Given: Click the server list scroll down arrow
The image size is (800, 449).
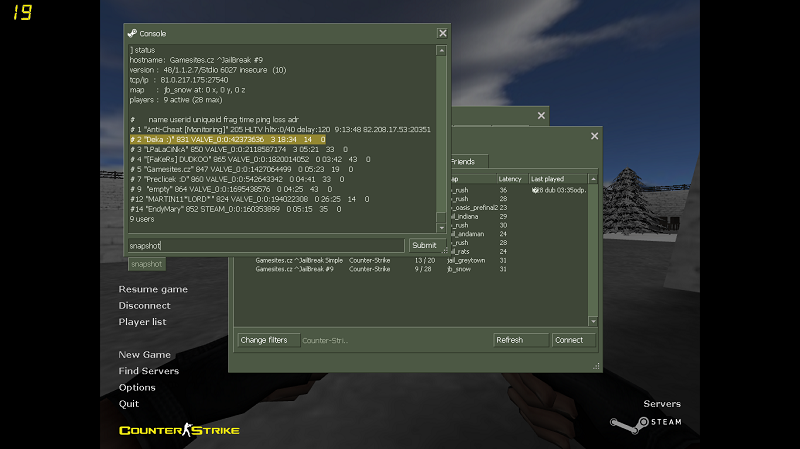Looking at the screenshot, I should [593, 321].
